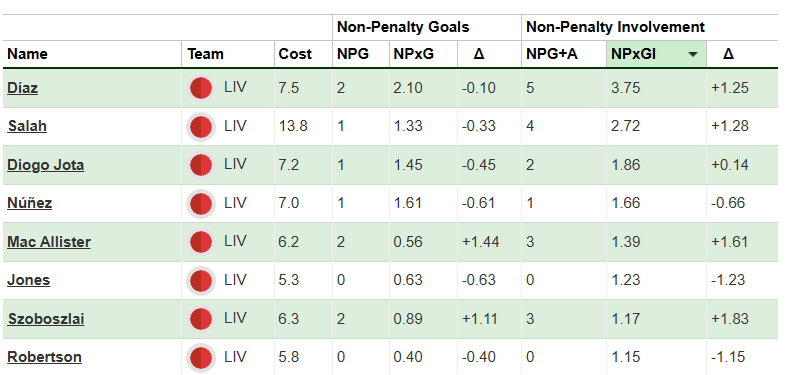Sort by the Team column header

(x=205, y=54)
